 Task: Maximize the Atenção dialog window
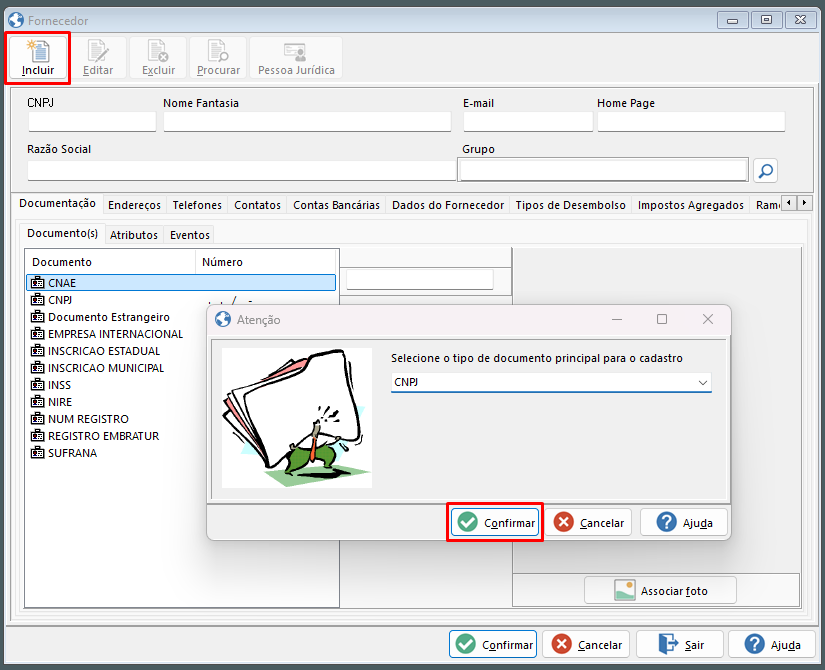coord(662,319)
